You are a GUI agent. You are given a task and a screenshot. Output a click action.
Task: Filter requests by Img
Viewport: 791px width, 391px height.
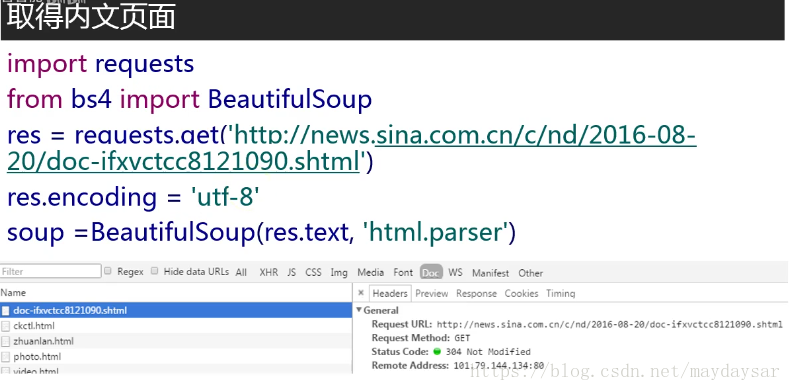[339, 272]
